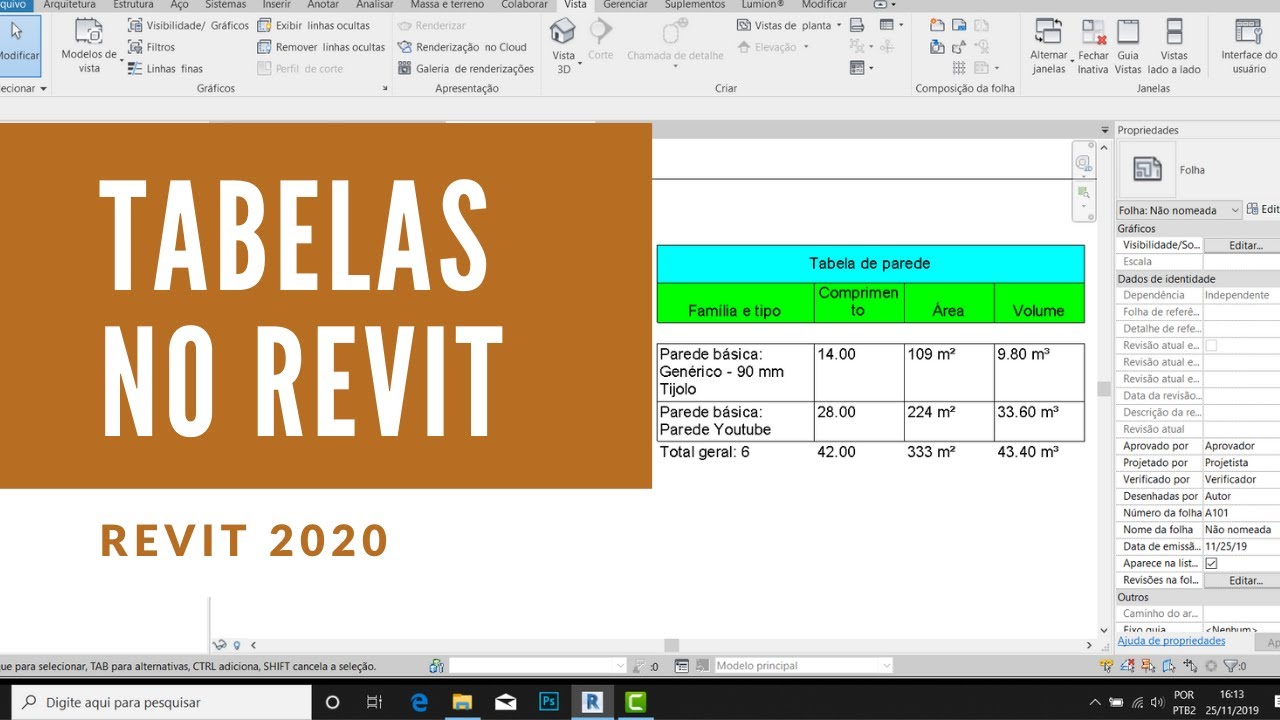Viewport: 1280px width, 720px height.
Task: Click the guide grid icon in Composição da folha
Action: 960,68
